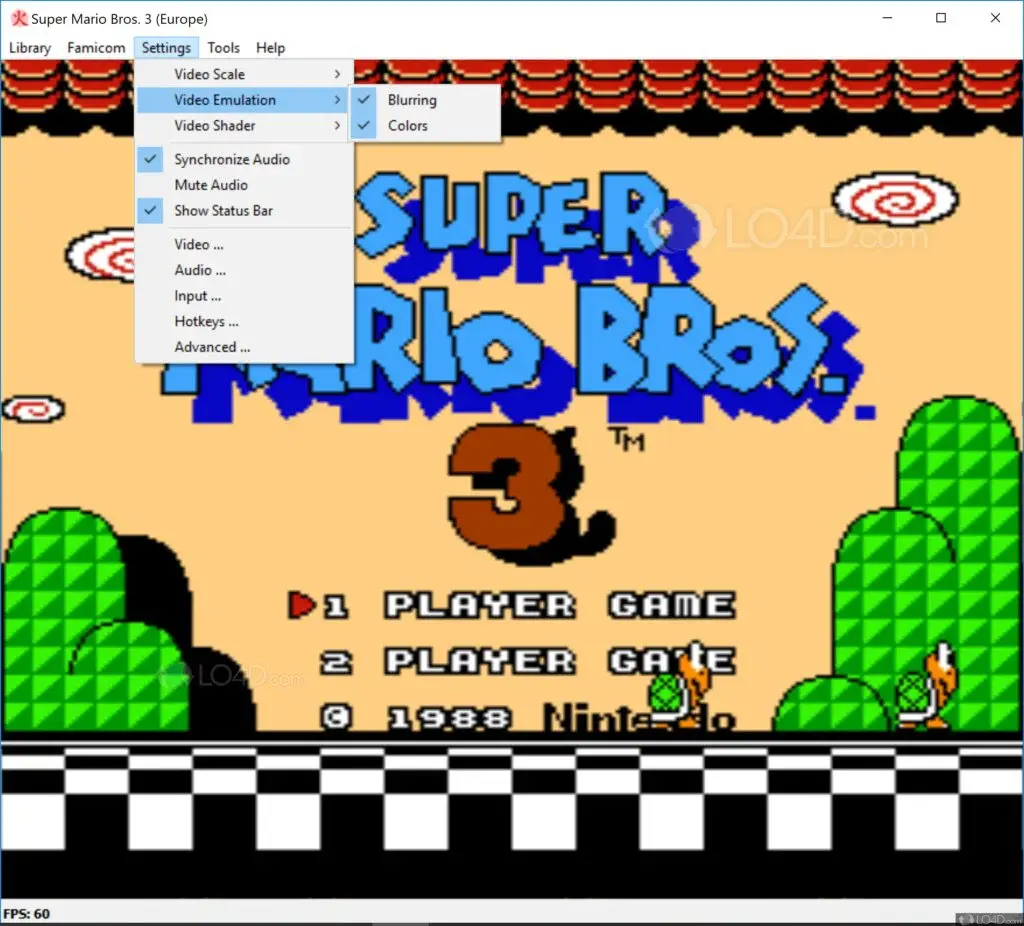
Task: Minimize the Super Mario Bros. 3 window
Action: click(887, 18)
